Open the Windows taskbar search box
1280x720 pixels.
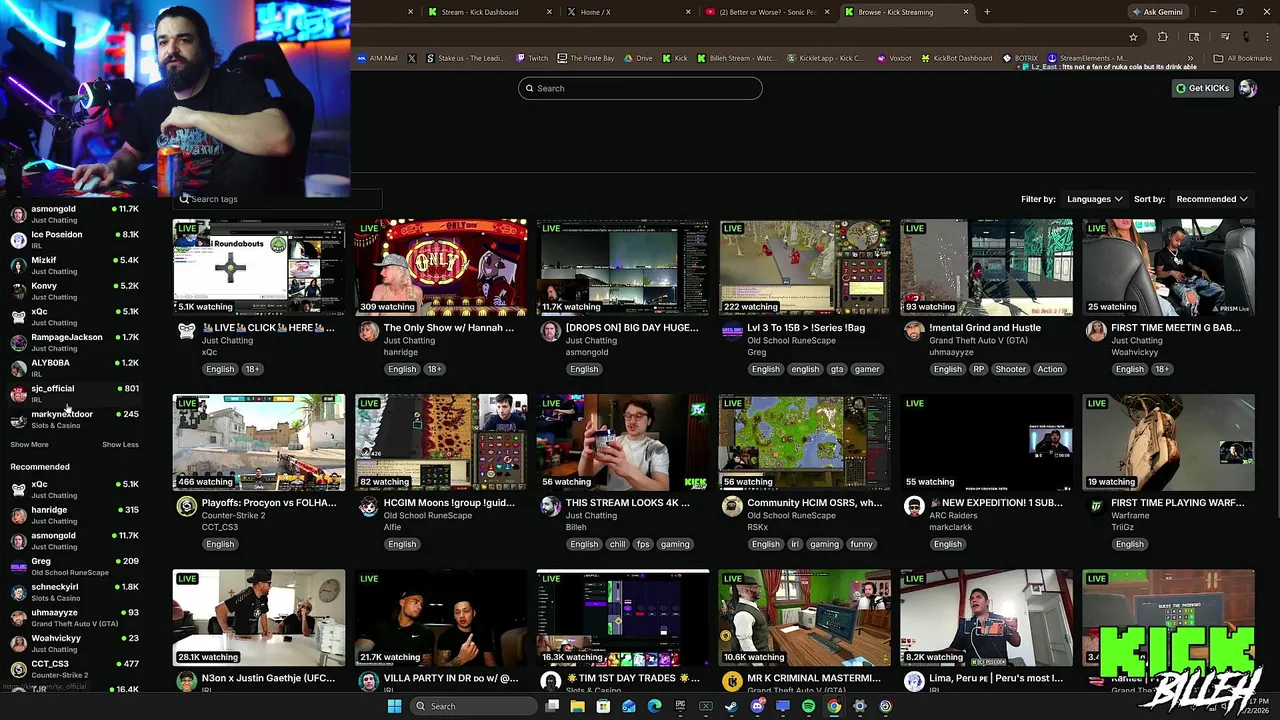pos(472,706)
